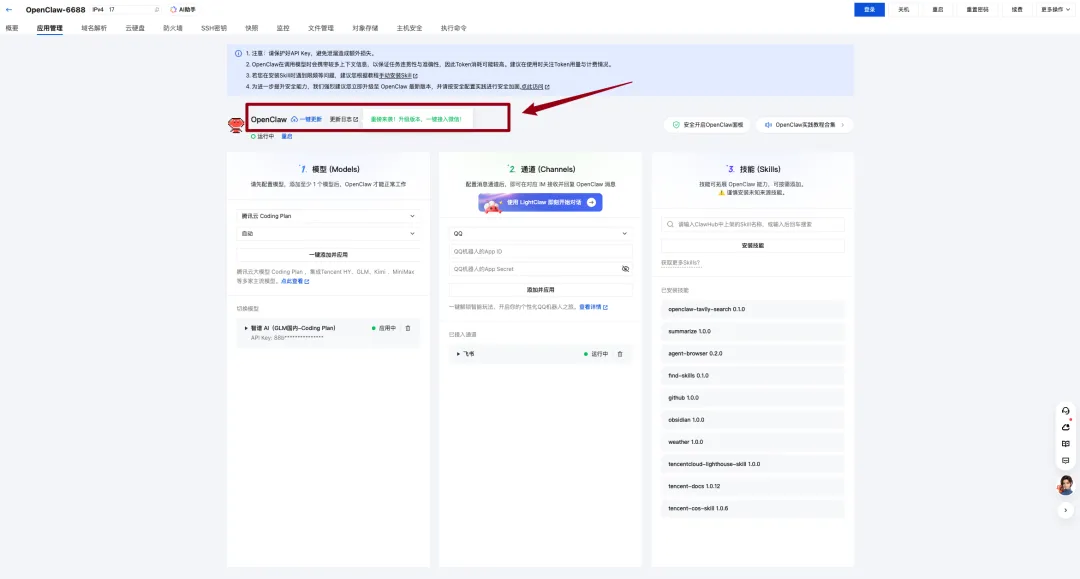Select tencent-docs 1.0.12 skill

[753, 486]
